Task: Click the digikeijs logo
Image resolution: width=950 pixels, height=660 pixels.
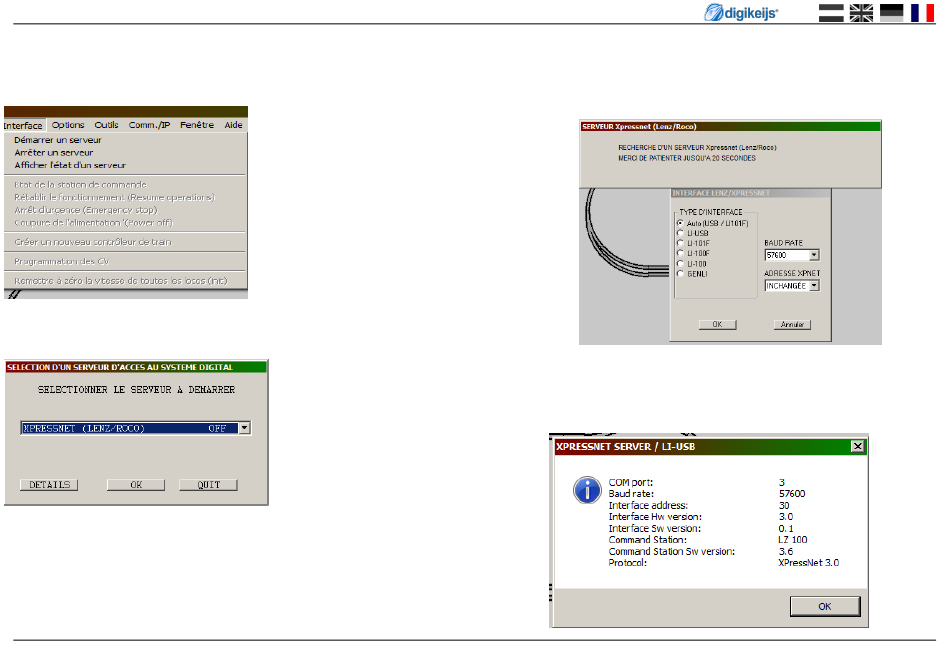Action: point(740,12)
